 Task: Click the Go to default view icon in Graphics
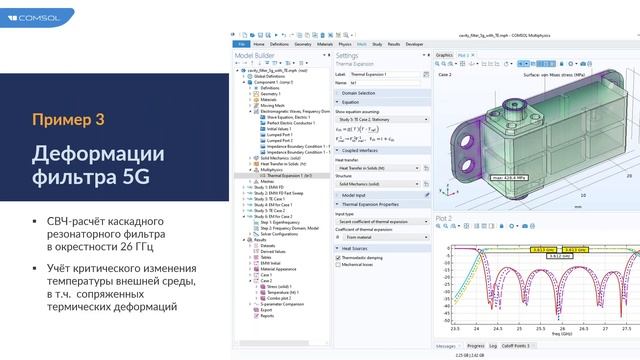471,64
